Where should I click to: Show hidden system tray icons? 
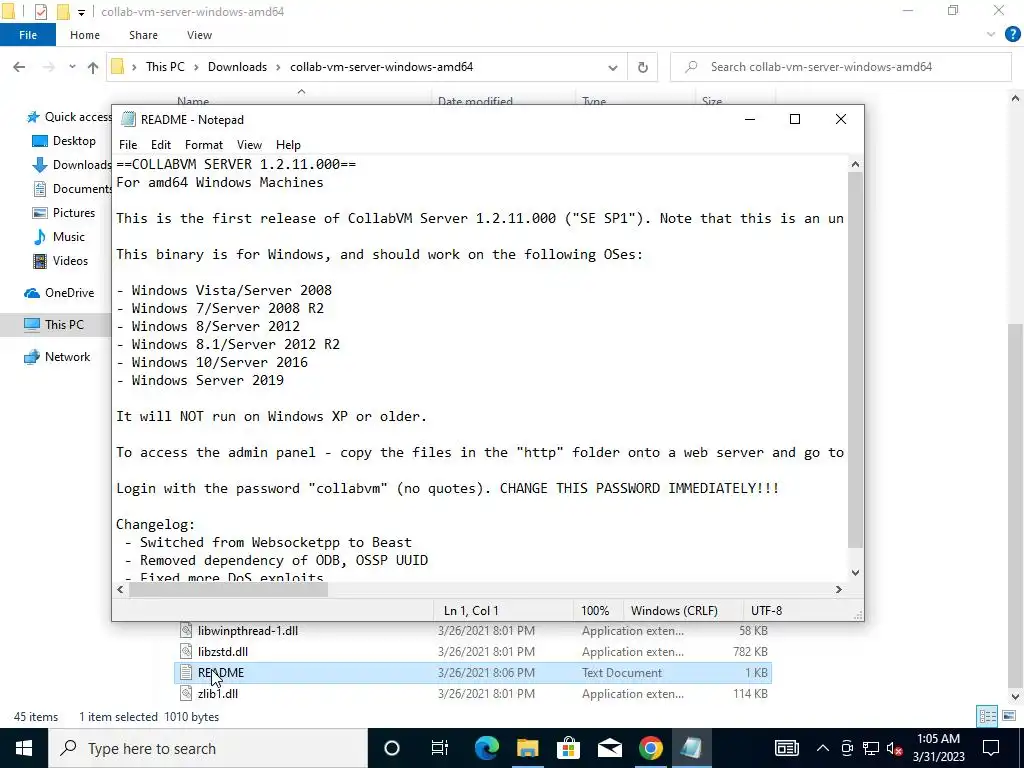(823, 748)
